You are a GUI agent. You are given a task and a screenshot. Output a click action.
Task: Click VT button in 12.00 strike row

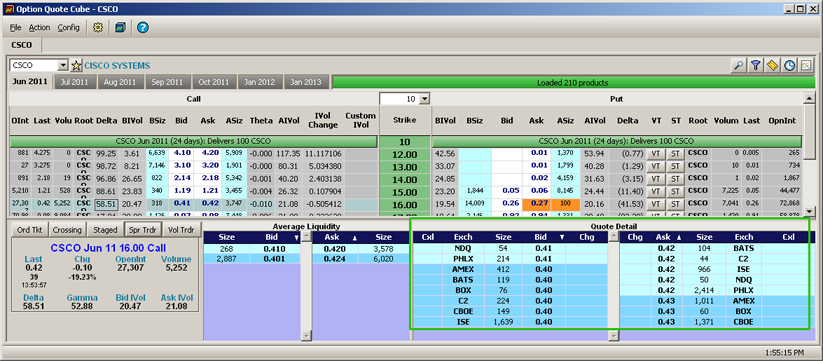[x=655, y=154]
